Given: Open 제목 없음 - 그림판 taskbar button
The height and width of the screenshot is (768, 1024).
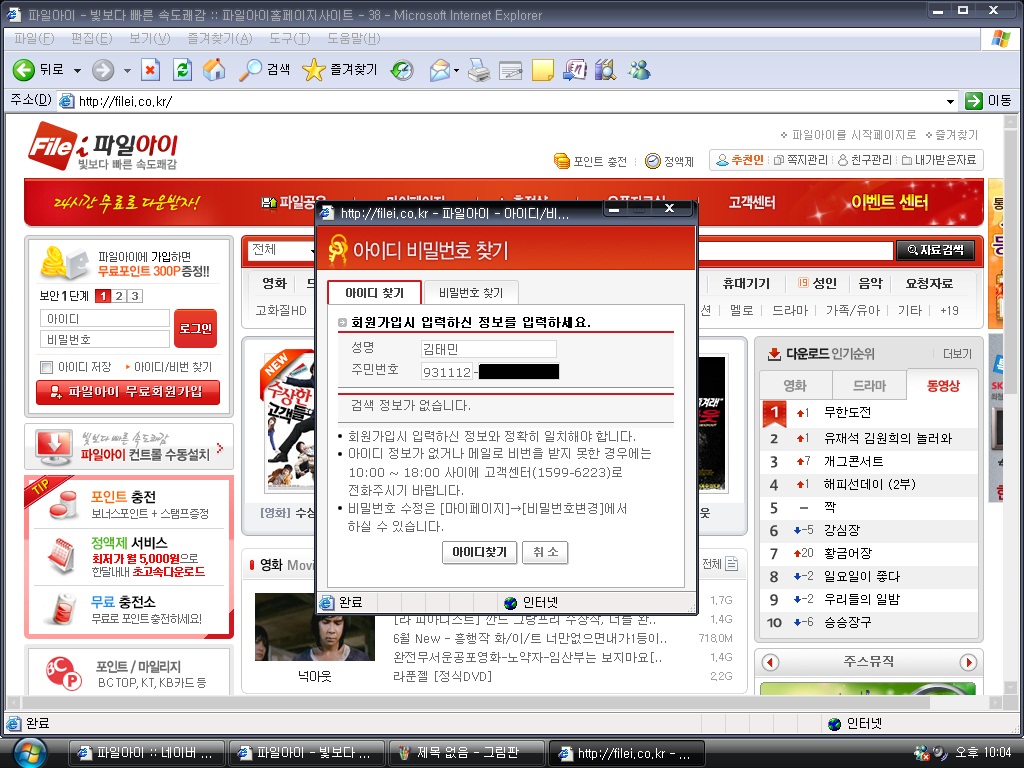Looking at the screenshot, I should coord(466,753).
